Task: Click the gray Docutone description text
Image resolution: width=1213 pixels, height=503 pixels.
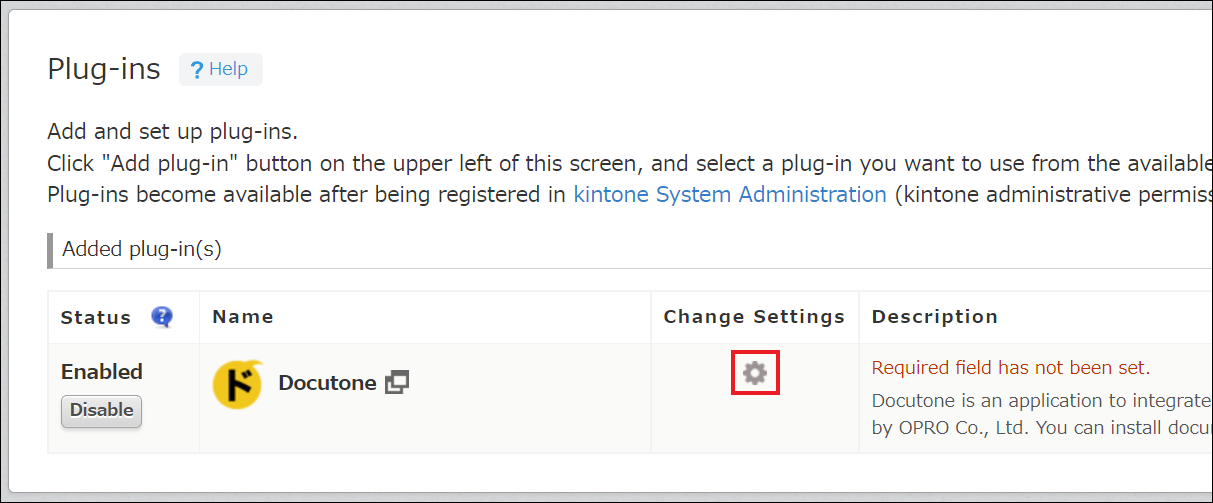Action: click(x=1042, y=415)
